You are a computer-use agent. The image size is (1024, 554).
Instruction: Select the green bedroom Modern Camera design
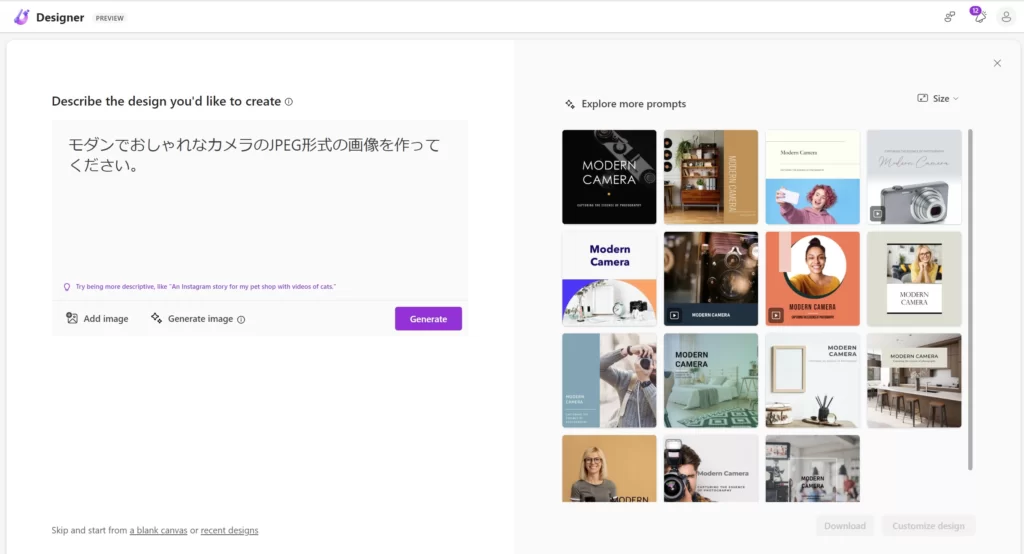pos(711,381)
